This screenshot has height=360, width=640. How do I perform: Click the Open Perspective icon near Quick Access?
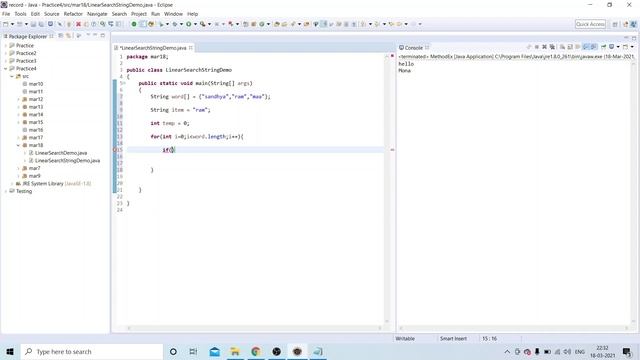coord(615,24)
